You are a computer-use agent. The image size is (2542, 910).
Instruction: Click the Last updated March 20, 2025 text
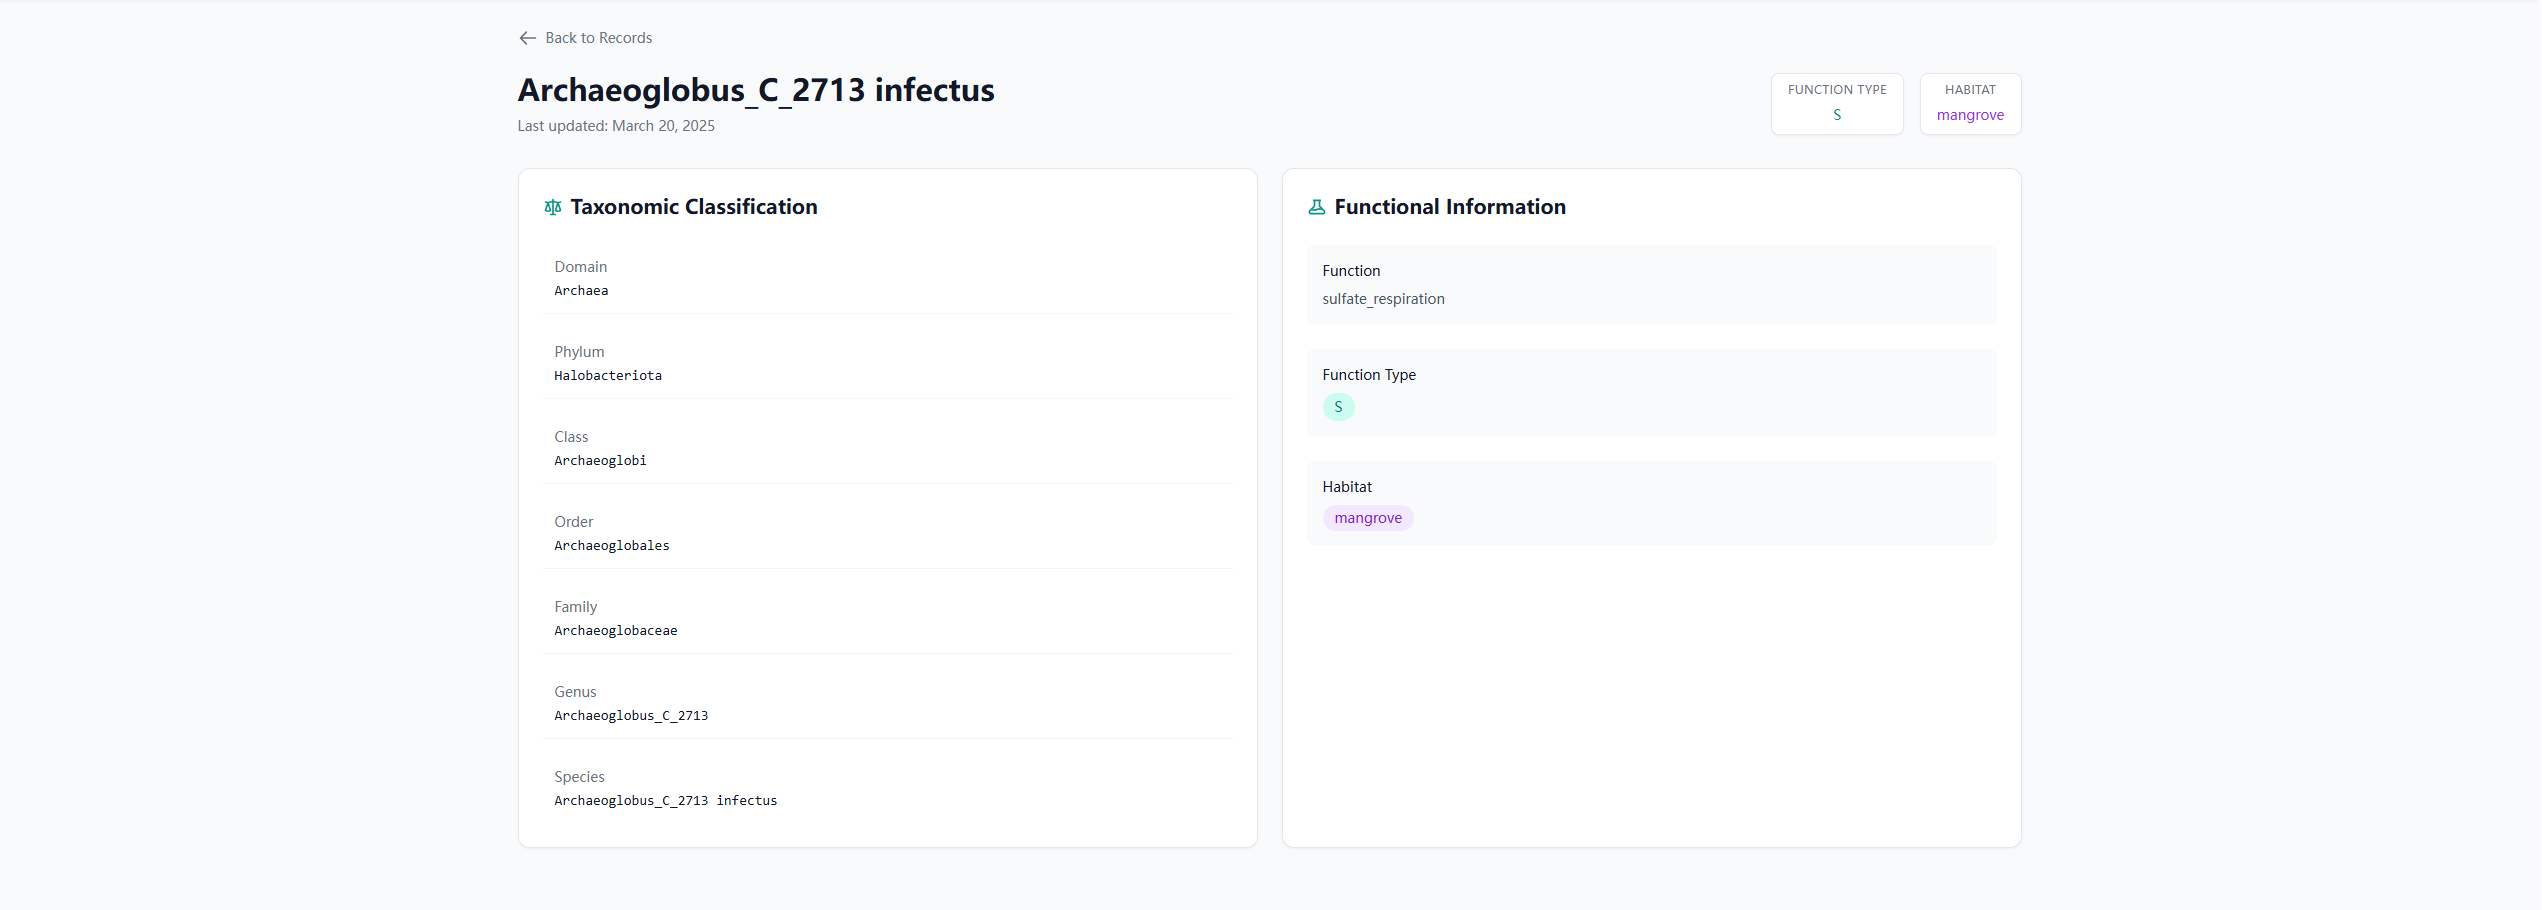(x=616, y=126)
